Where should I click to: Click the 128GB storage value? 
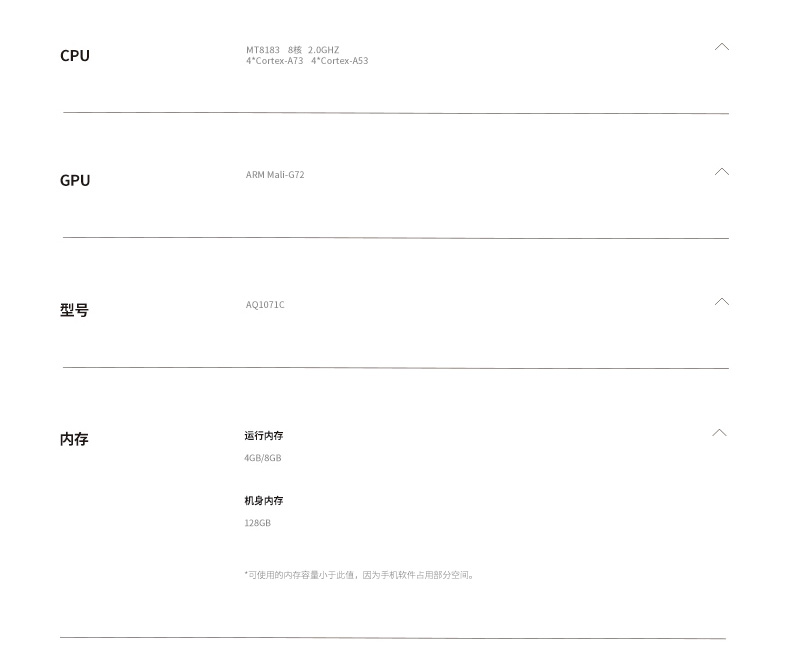tap(257, 523)
